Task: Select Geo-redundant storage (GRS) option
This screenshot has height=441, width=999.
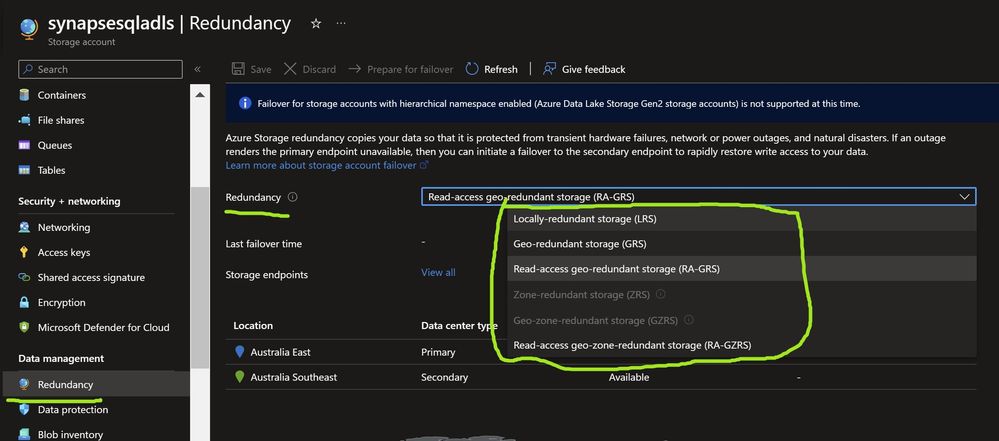Action: [x=742, y=244]
